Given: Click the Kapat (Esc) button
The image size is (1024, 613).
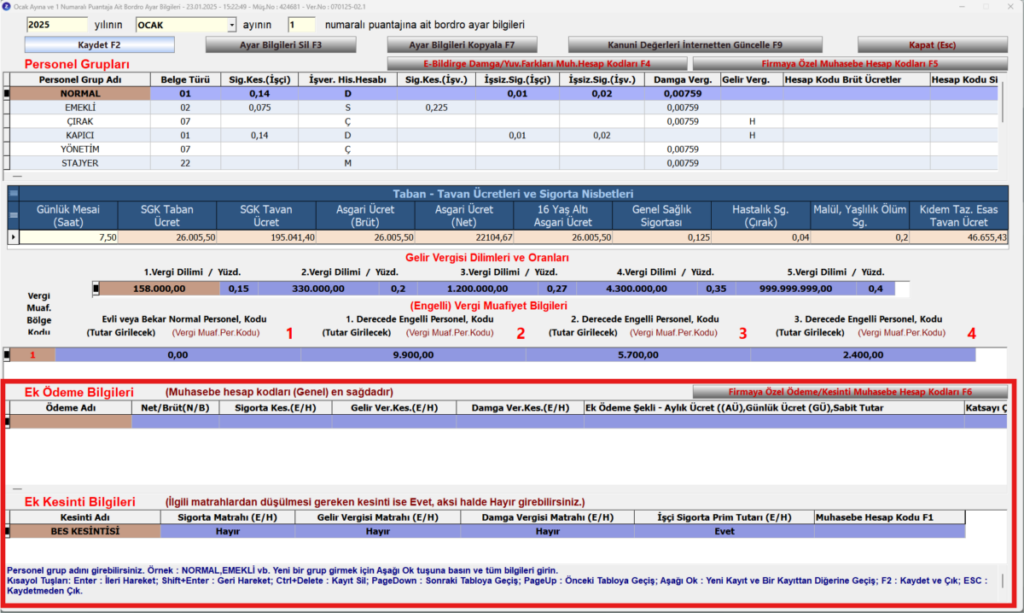Looking at the screenshot, I should tap(932, 44).
